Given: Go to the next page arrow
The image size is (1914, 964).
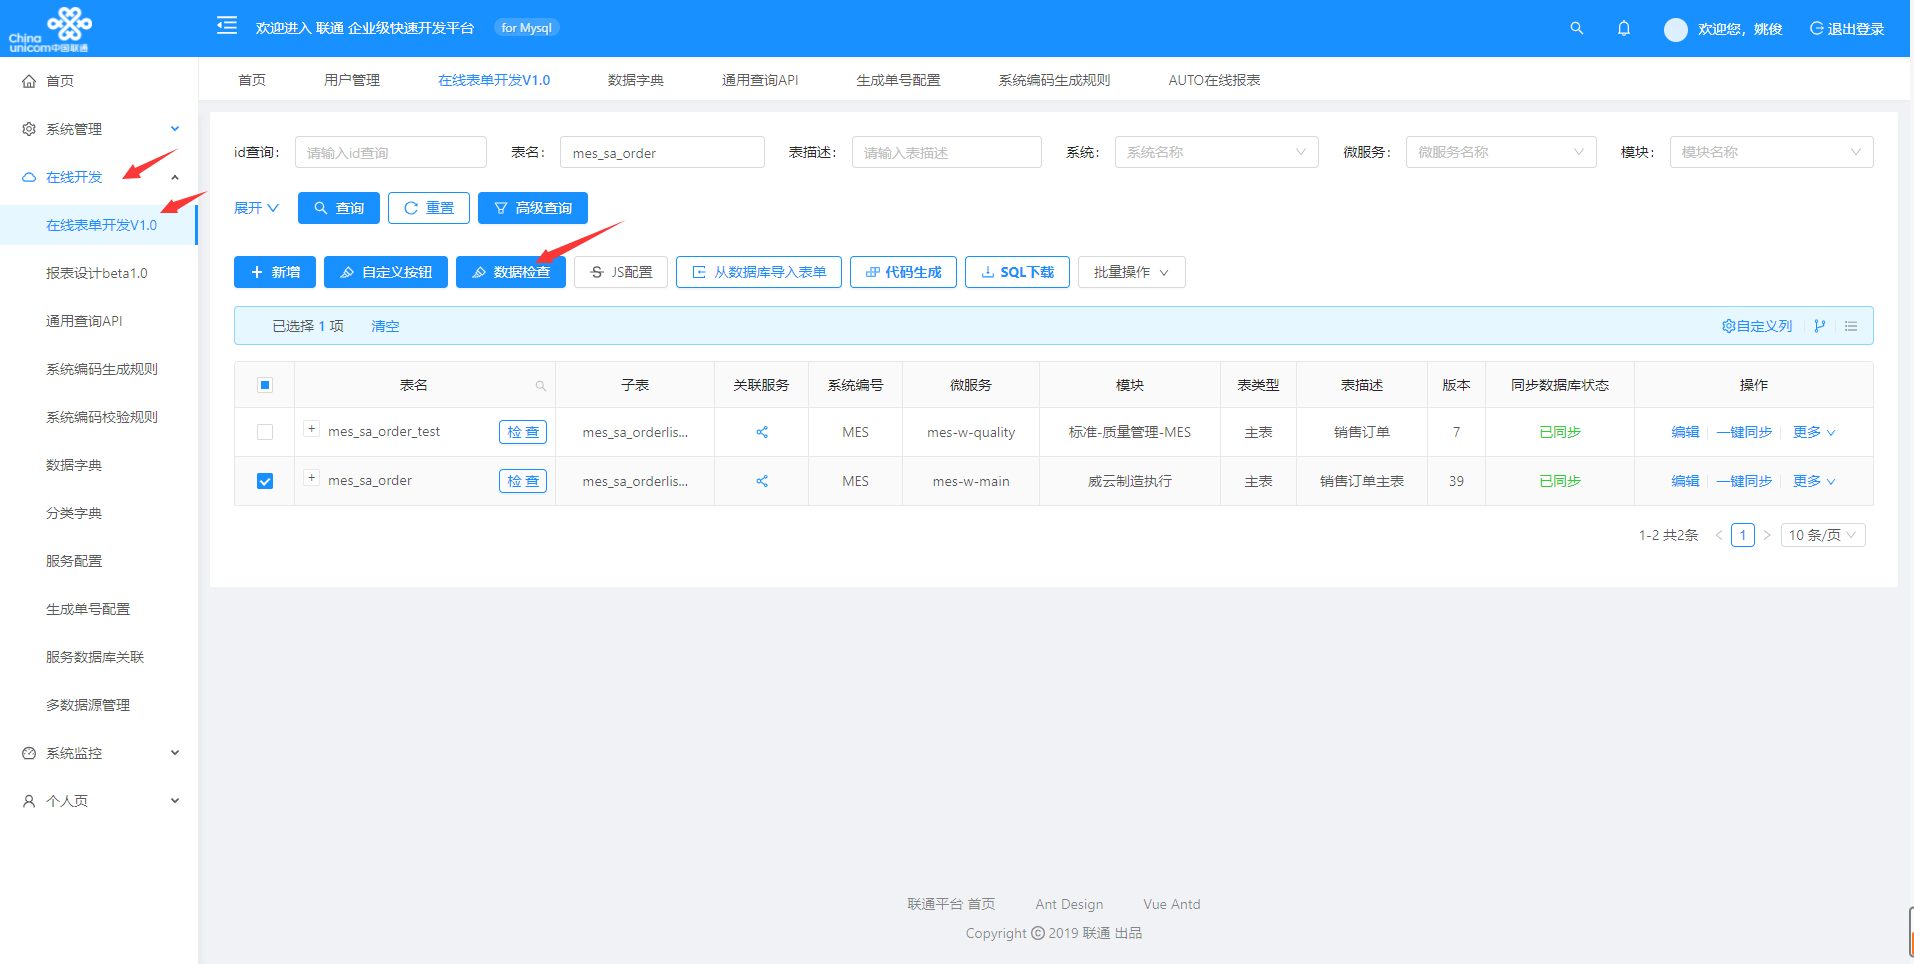Looking at the screenshot, I should tap(1767, 535).
